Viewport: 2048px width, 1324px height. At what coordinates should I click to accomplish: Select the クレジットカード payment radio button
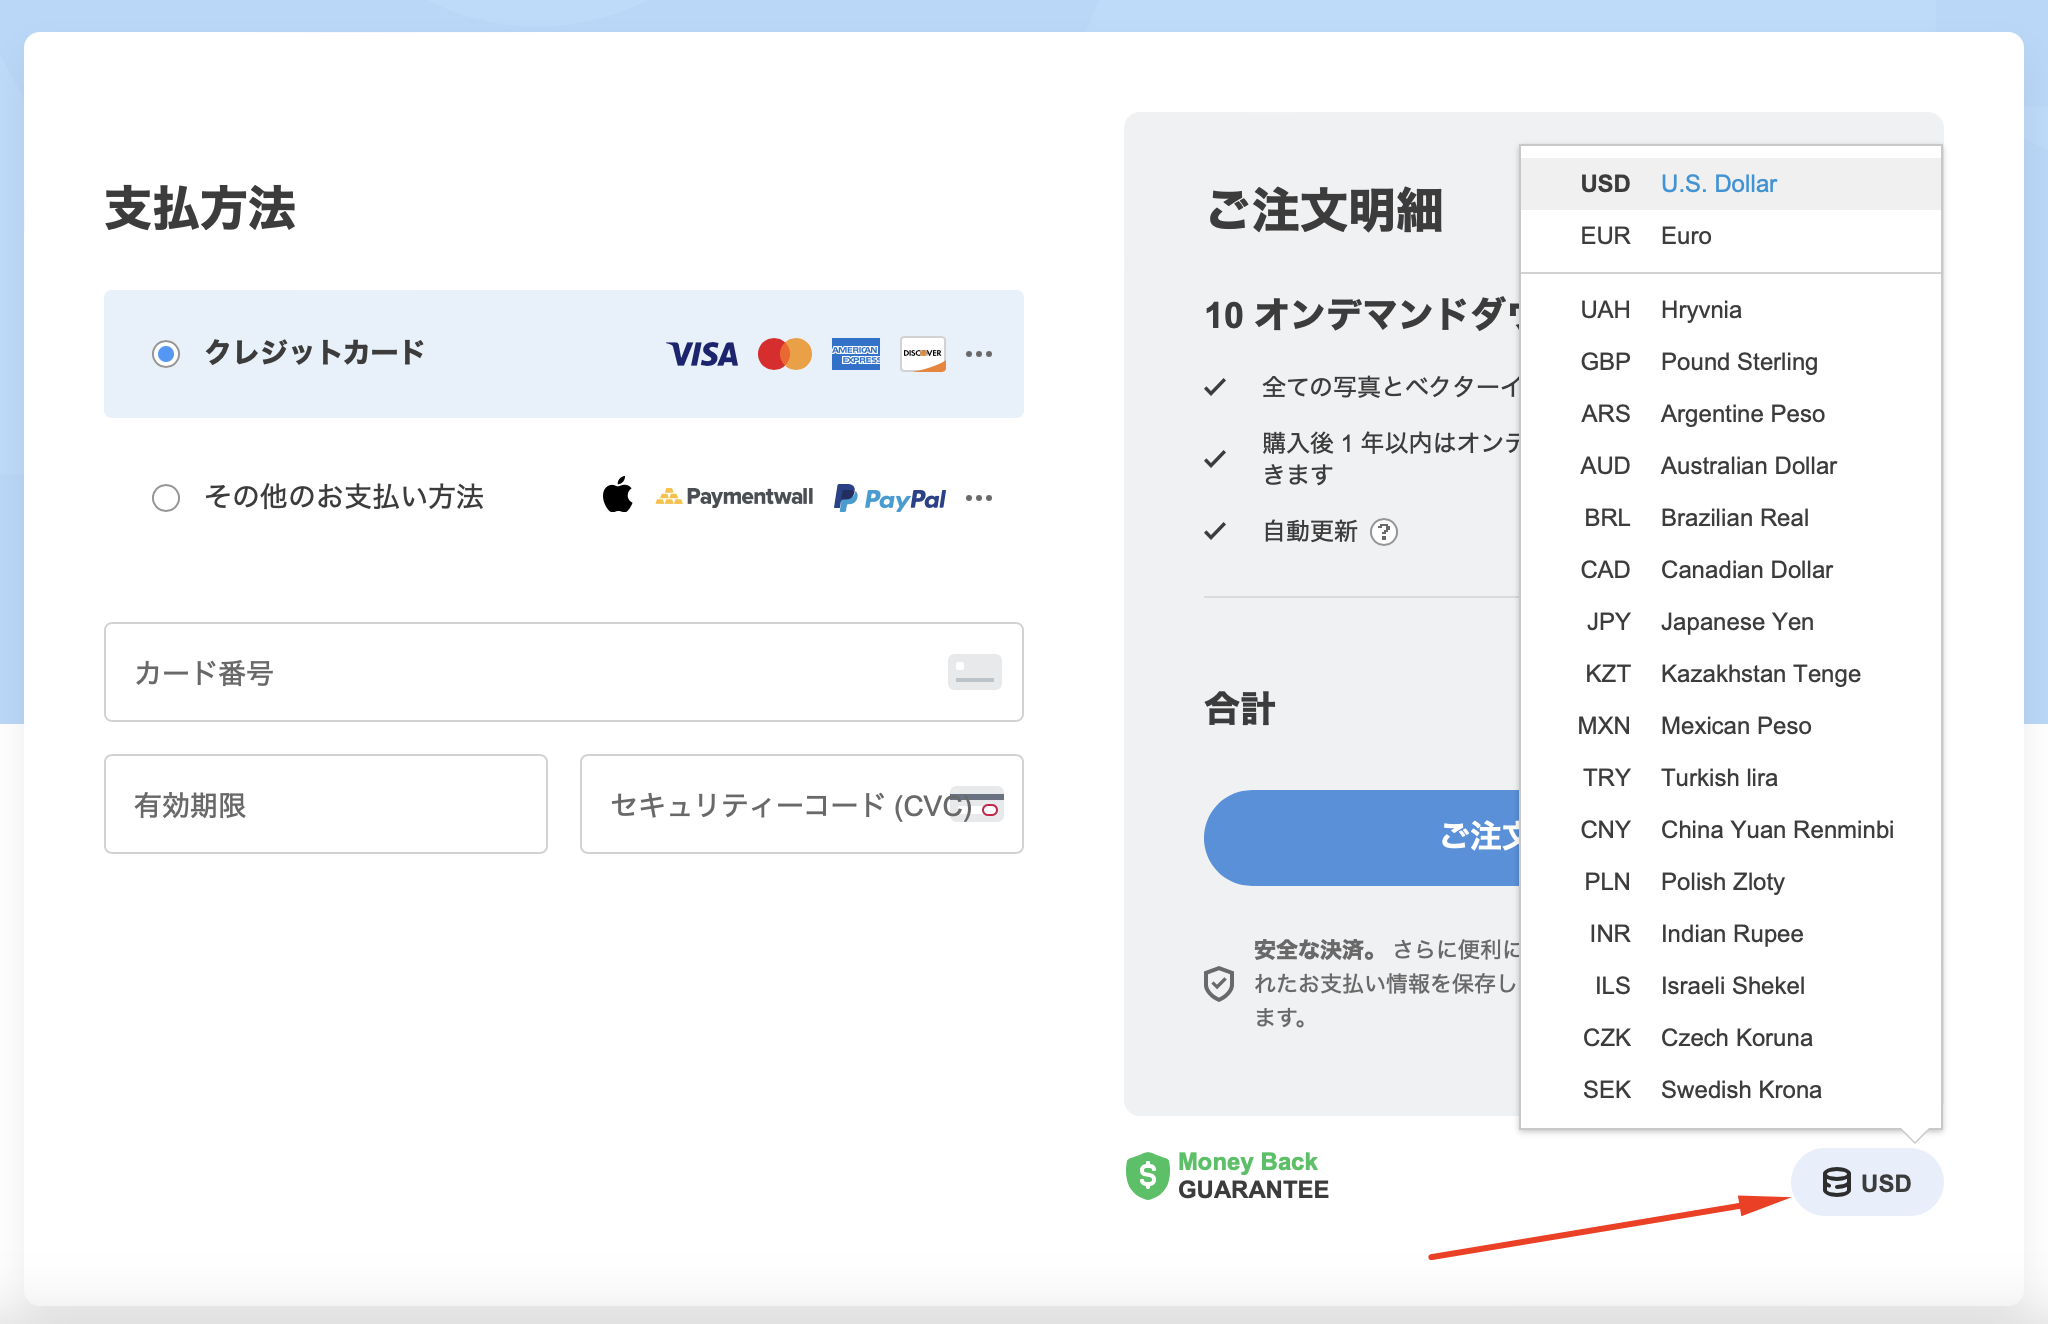click(166, 354)
